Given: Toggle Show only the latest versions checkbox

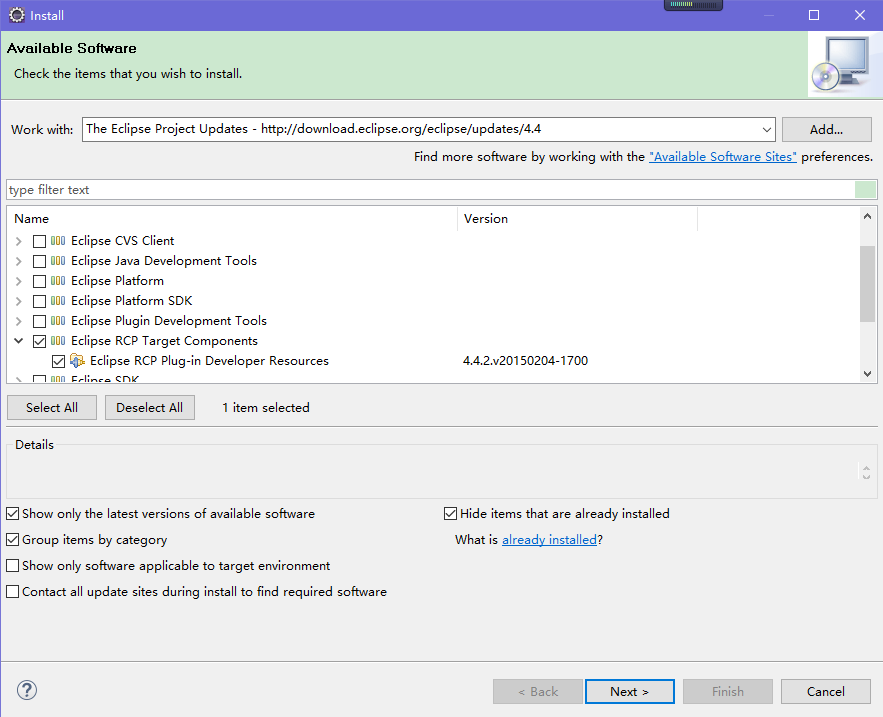Looking at the screenshot, I should (x=12, y=514).
